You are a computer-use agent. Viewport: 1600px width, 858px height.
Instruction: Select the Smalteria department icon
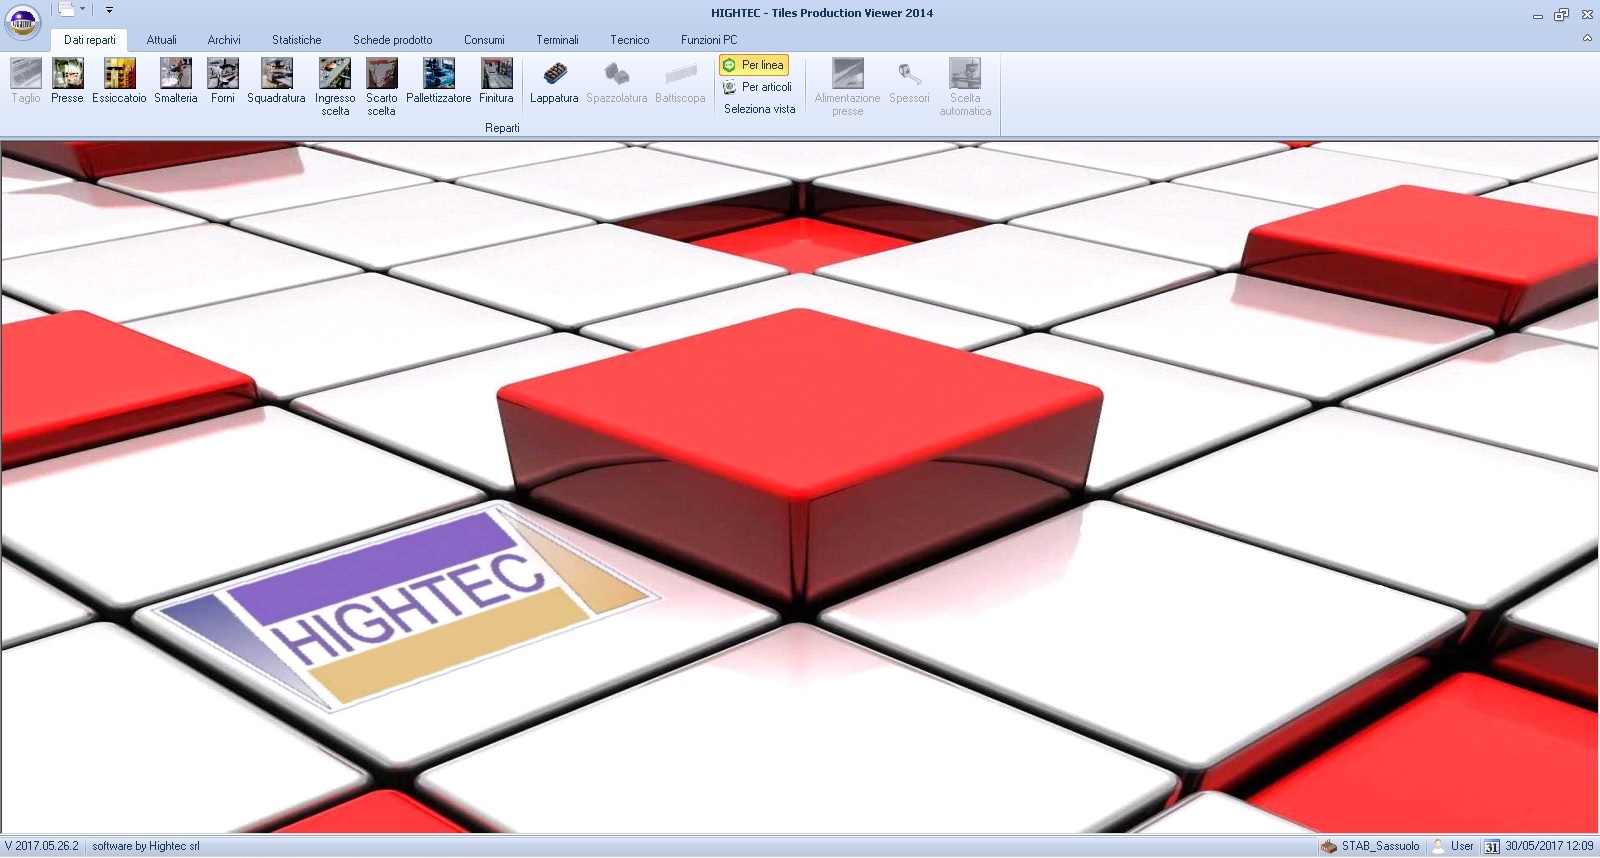pyautogui.click(x=176, y=81)
